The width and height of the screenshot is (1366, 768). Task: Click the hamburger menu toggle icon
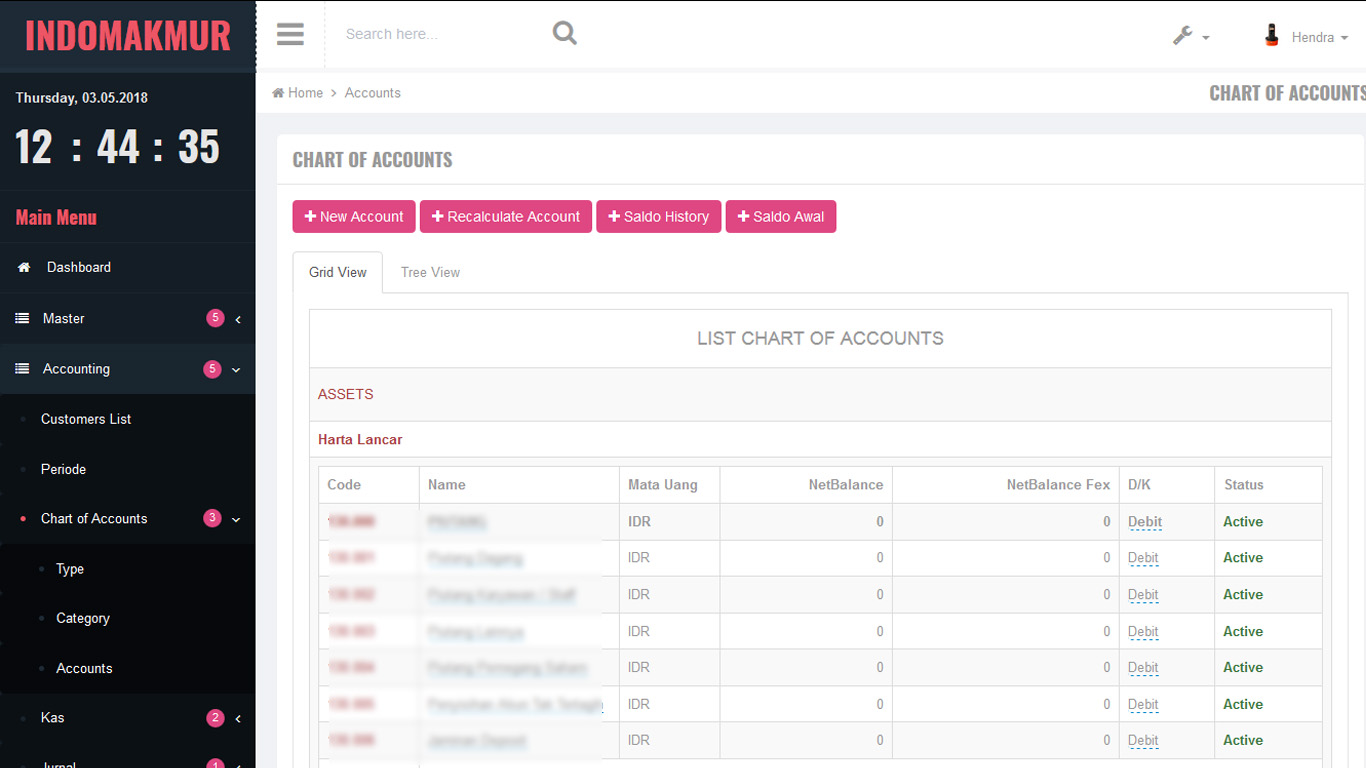tap(290, 35)
